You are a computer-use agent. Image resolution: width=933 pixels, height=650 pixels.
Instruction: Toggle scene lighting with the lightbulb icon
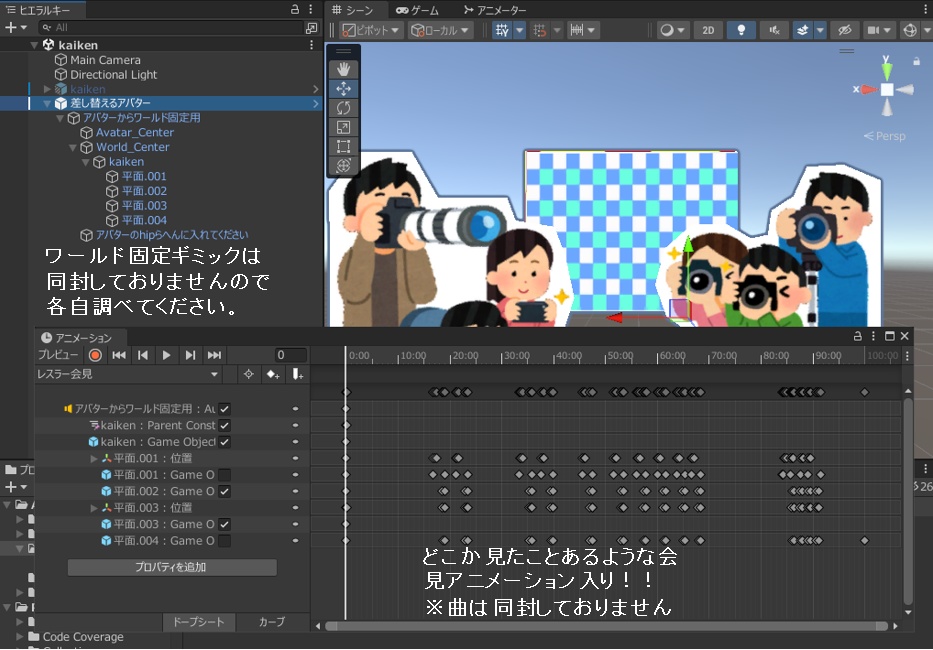[x=742, y=30]
